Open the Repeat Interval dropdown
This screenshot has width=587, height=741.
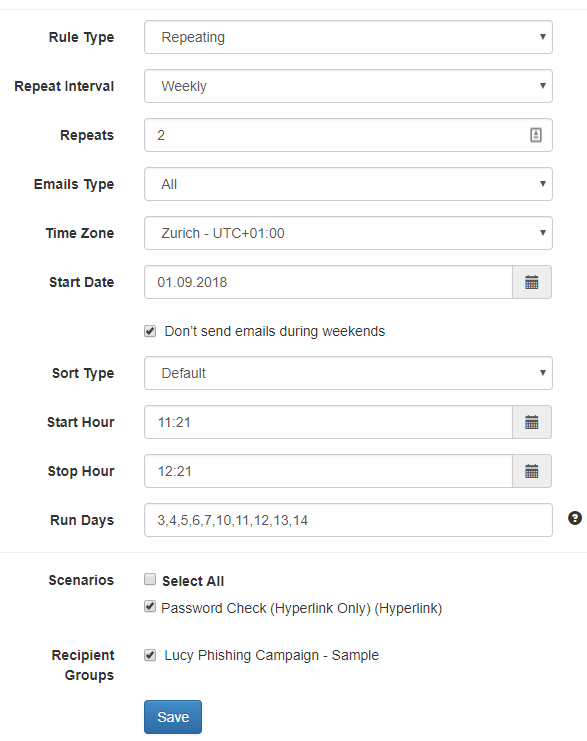point(348,86)
